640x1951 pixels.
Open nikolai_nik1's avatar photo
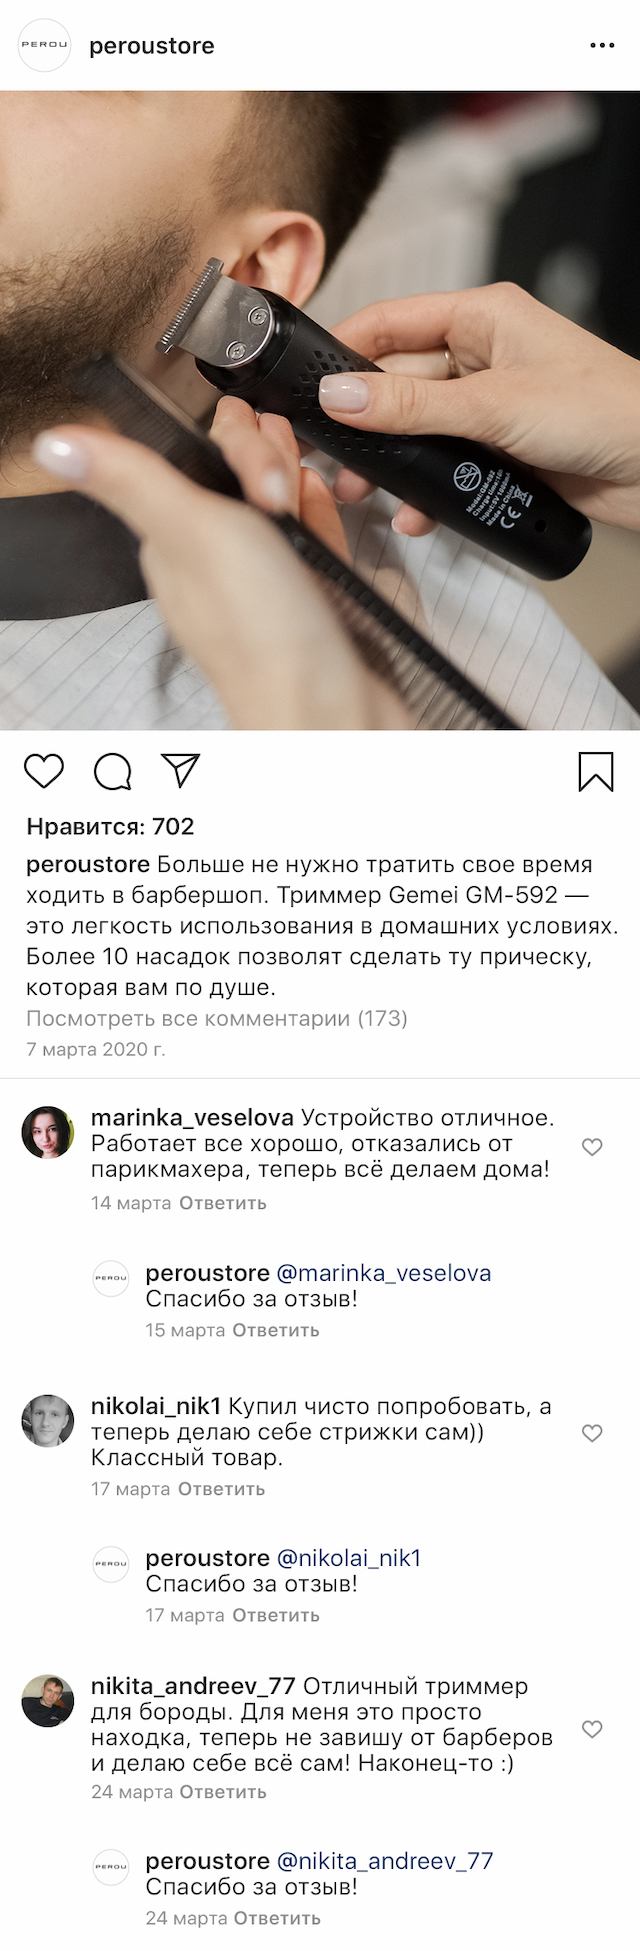point(48,1421)
